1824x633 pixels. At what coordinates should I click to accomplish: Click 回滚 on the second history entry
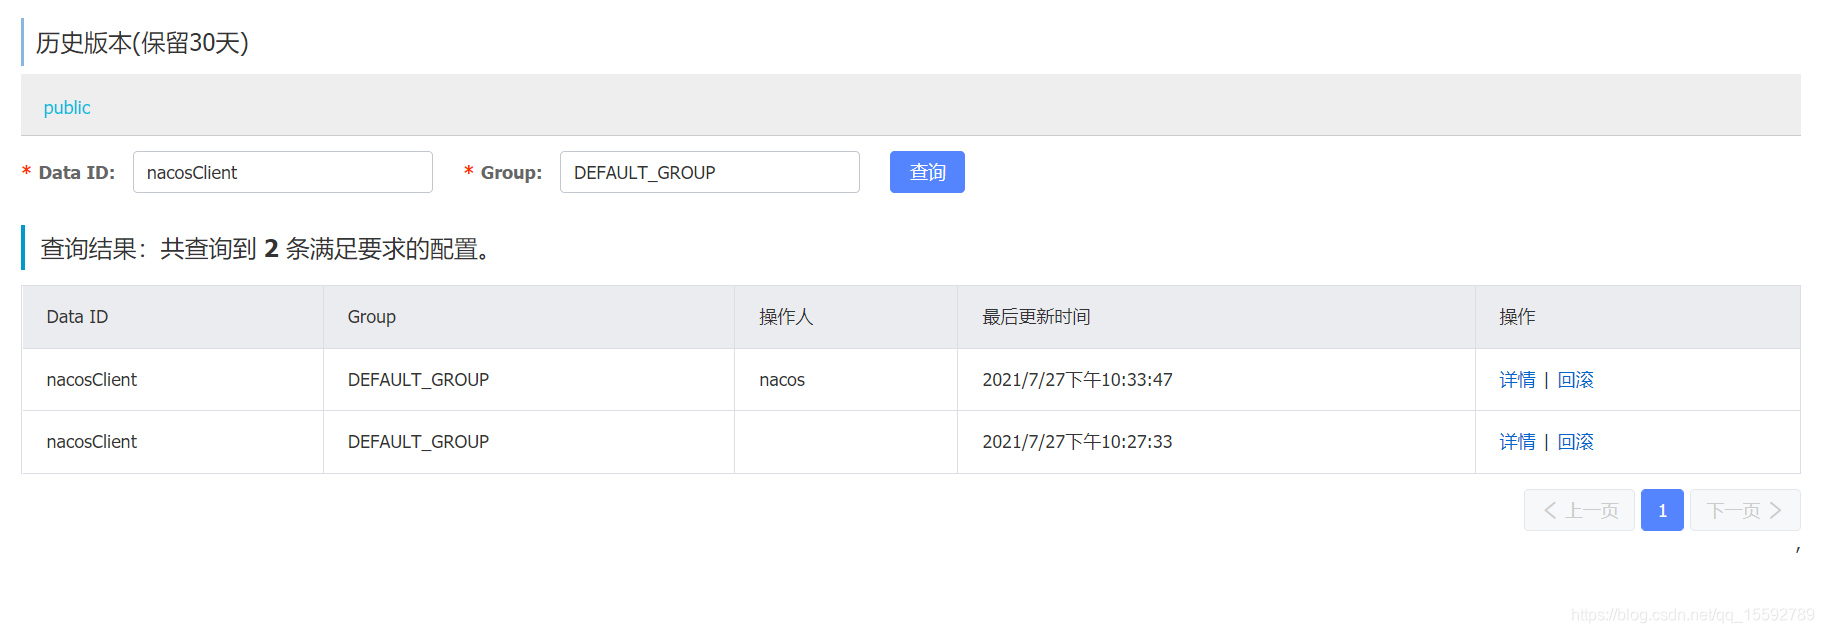tap(1574, 441)
